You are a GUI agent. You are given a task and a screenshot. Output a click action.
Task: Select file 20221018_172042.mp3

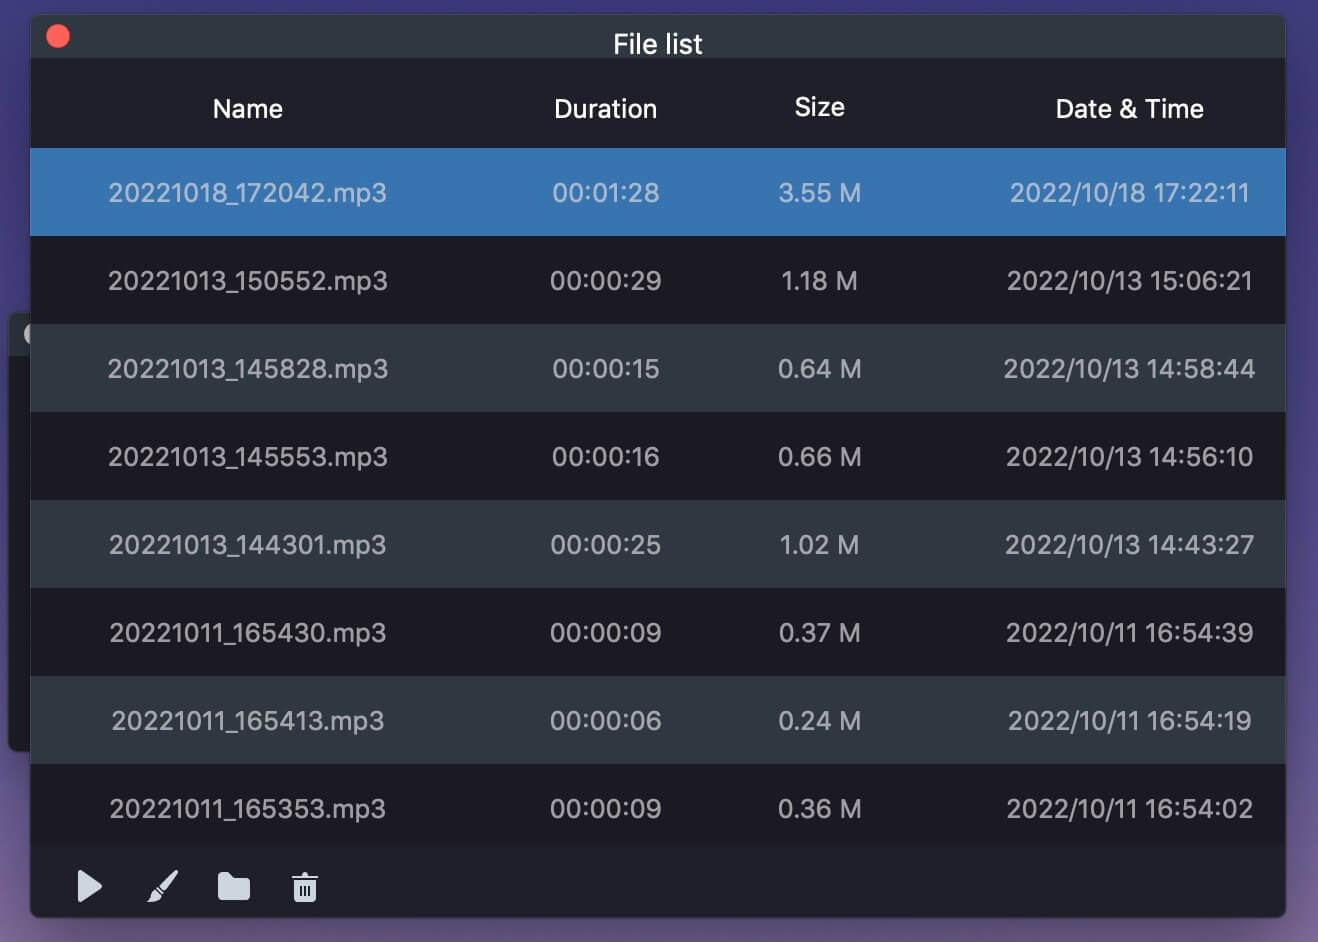(248, 192)
